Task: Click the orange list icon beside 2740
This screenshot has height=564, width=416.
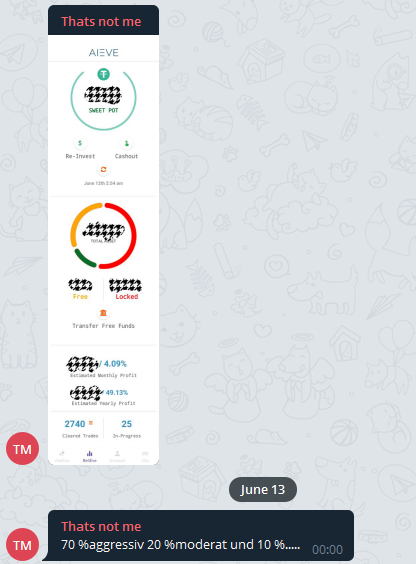Action: coord(91,423)
